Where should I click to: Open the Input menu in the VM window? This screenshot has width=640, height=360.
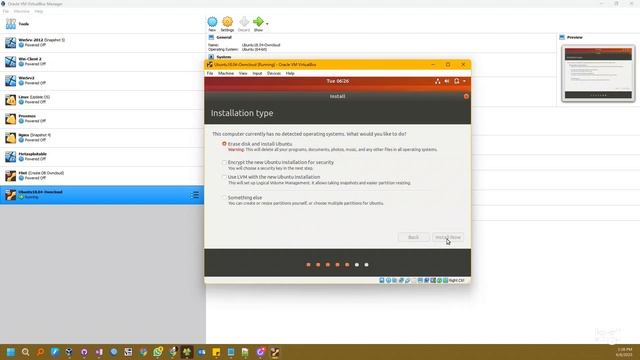[x=257, y=73]
